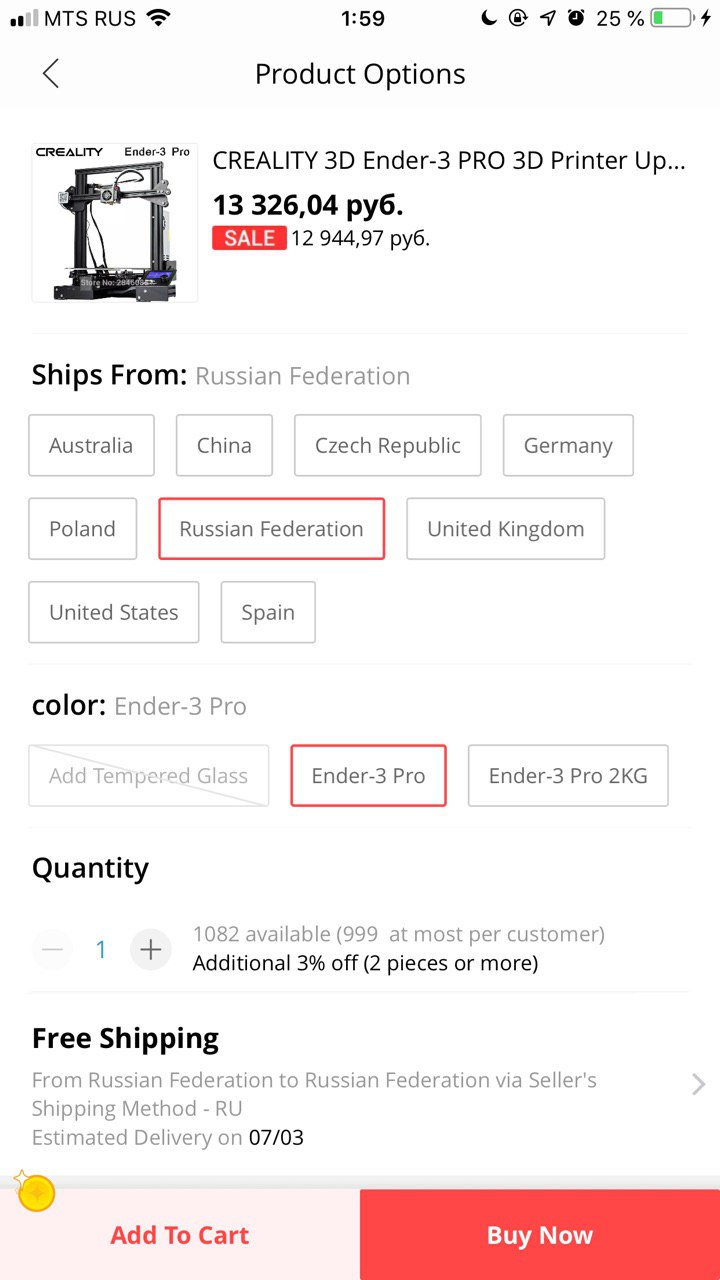Select China as ships-from country

click(x=224, y=445)
